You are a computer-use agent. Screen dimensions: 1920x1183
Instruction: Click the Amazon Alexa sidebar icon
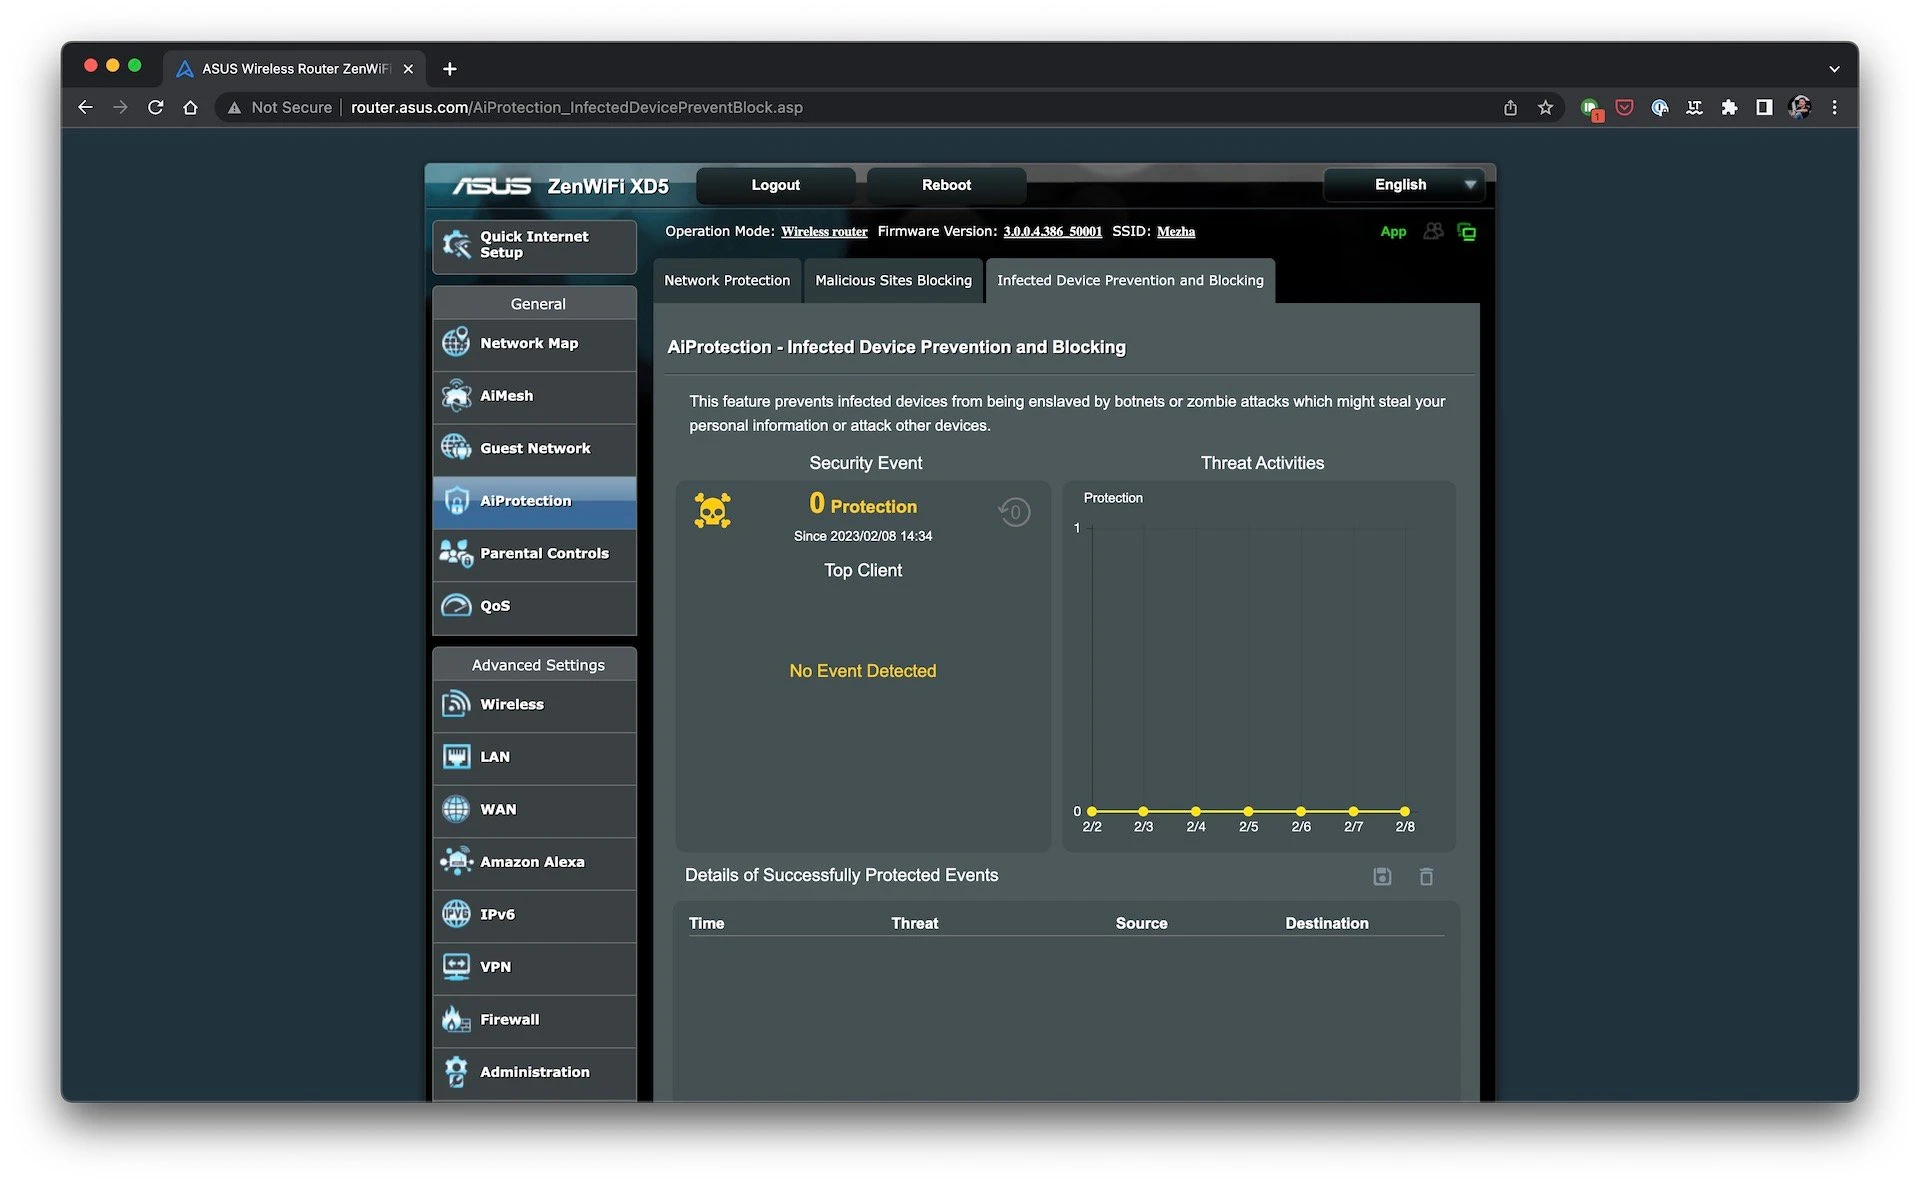click(x=457, y=862)
